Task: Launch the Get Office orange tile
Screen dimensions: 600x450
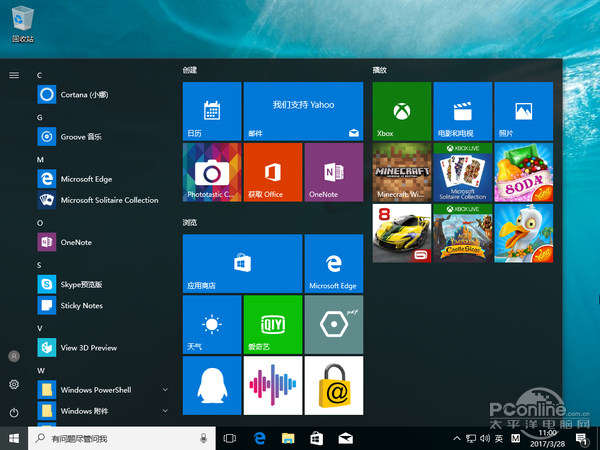Action: 273,172
